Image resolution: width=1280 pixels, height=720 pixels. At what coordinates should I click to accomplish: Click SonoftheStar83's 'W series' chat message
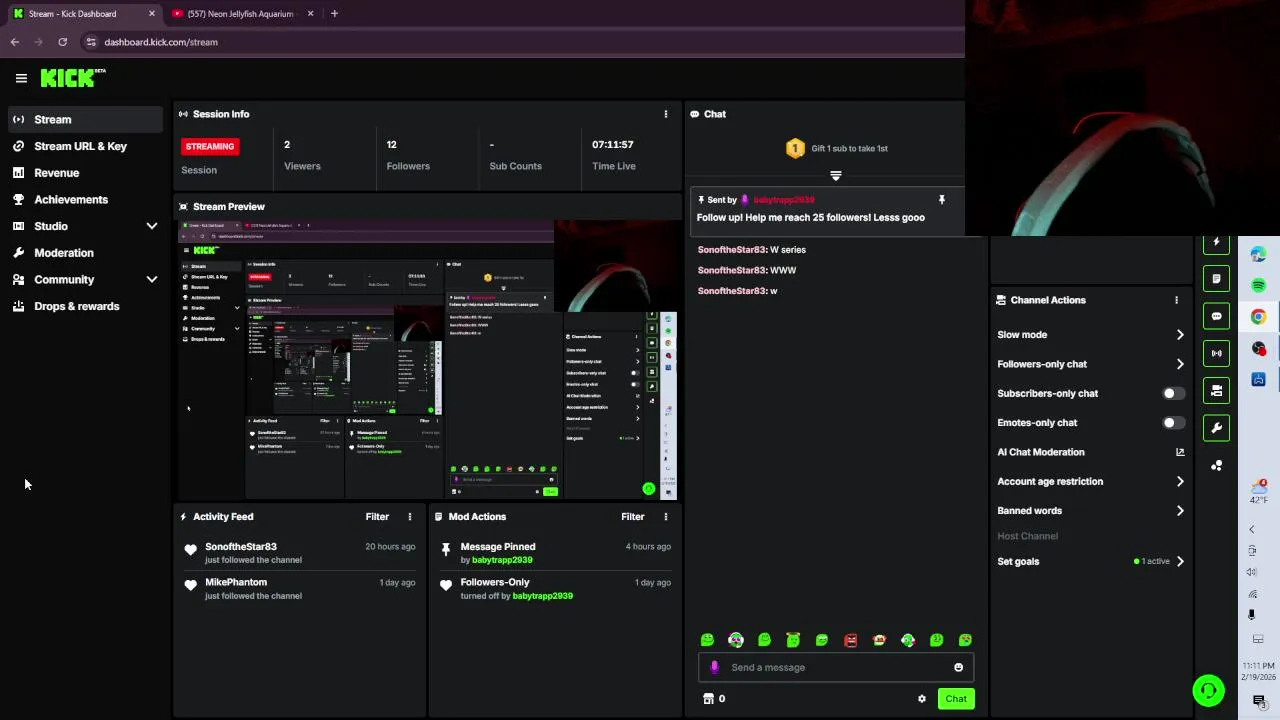(x=752, y=250)
